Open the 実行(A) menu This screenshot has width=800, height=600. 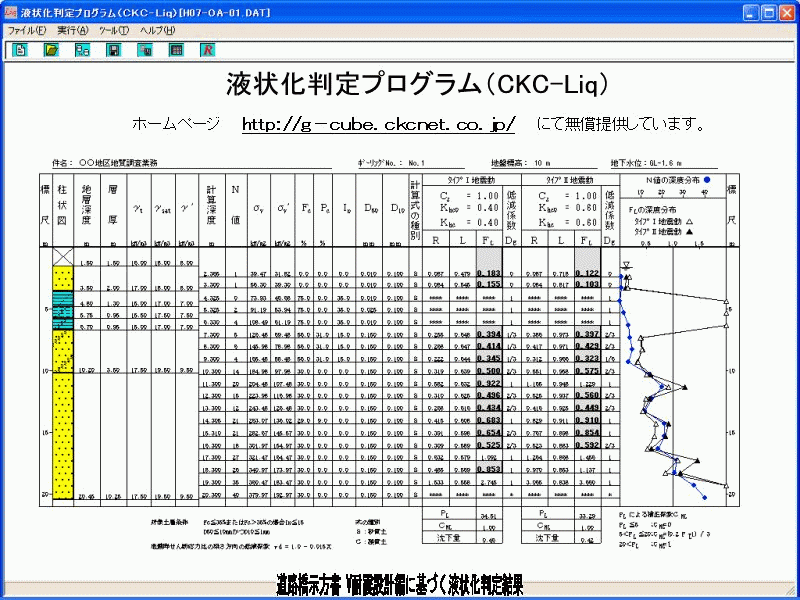pyautogui.click(x=73, y=30)
